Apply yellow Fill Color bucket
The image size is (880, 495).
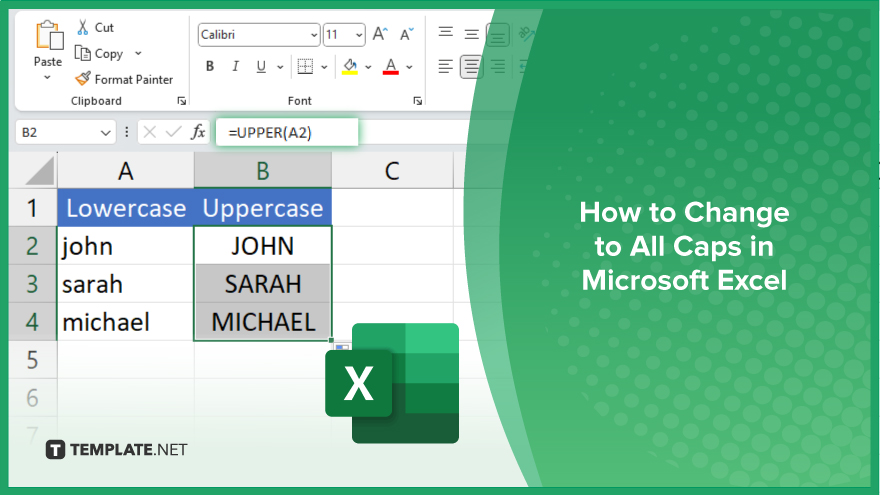(x=350, y=66)
